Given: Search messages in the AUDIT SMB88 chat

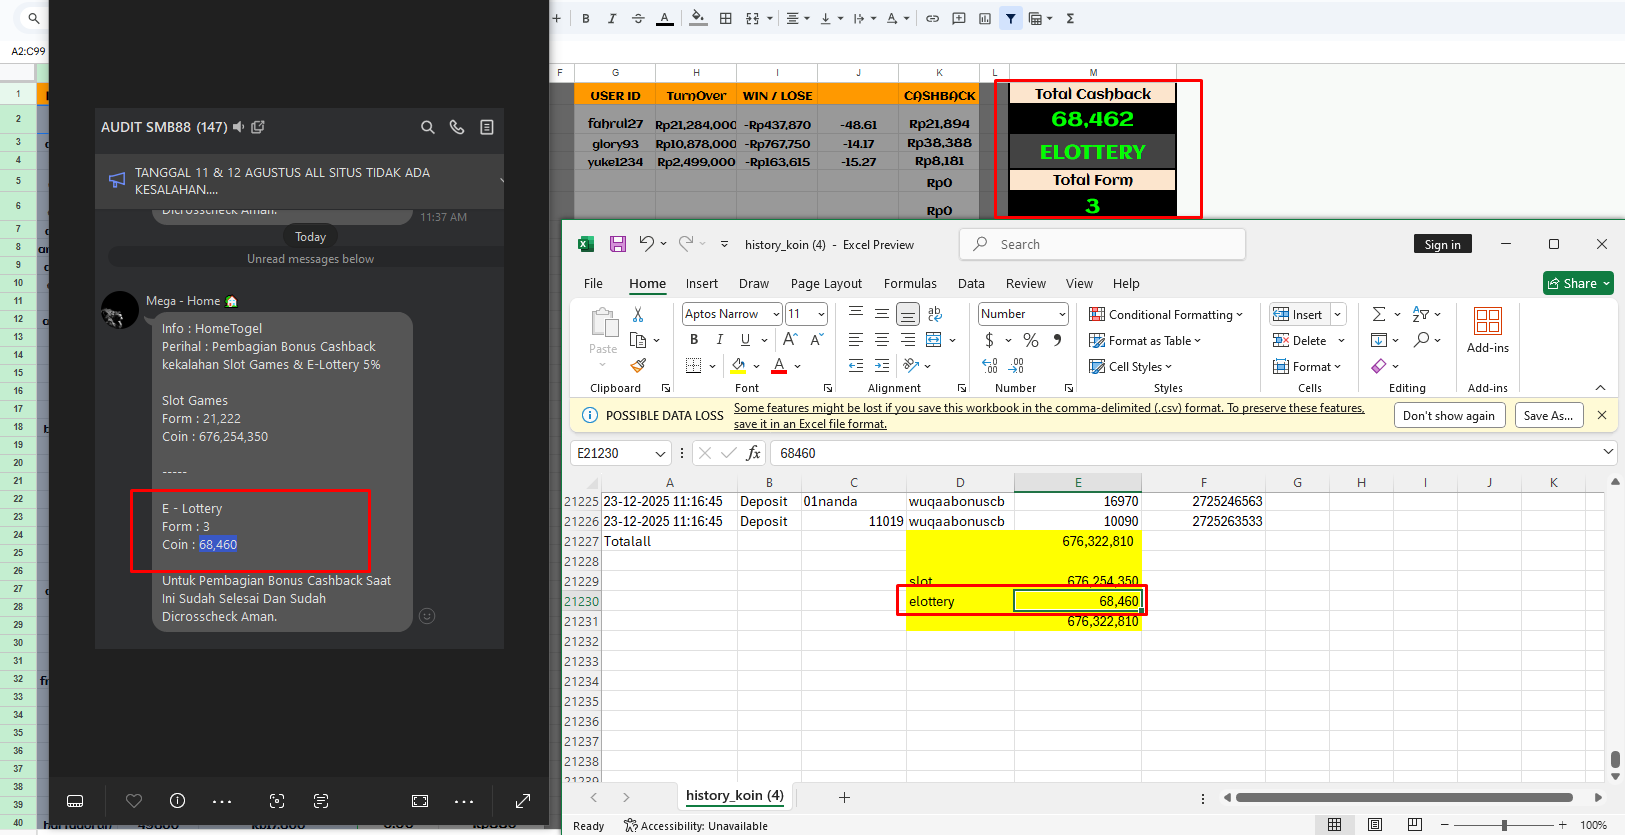Looking at the screenshot, I should tap(427, 127).
